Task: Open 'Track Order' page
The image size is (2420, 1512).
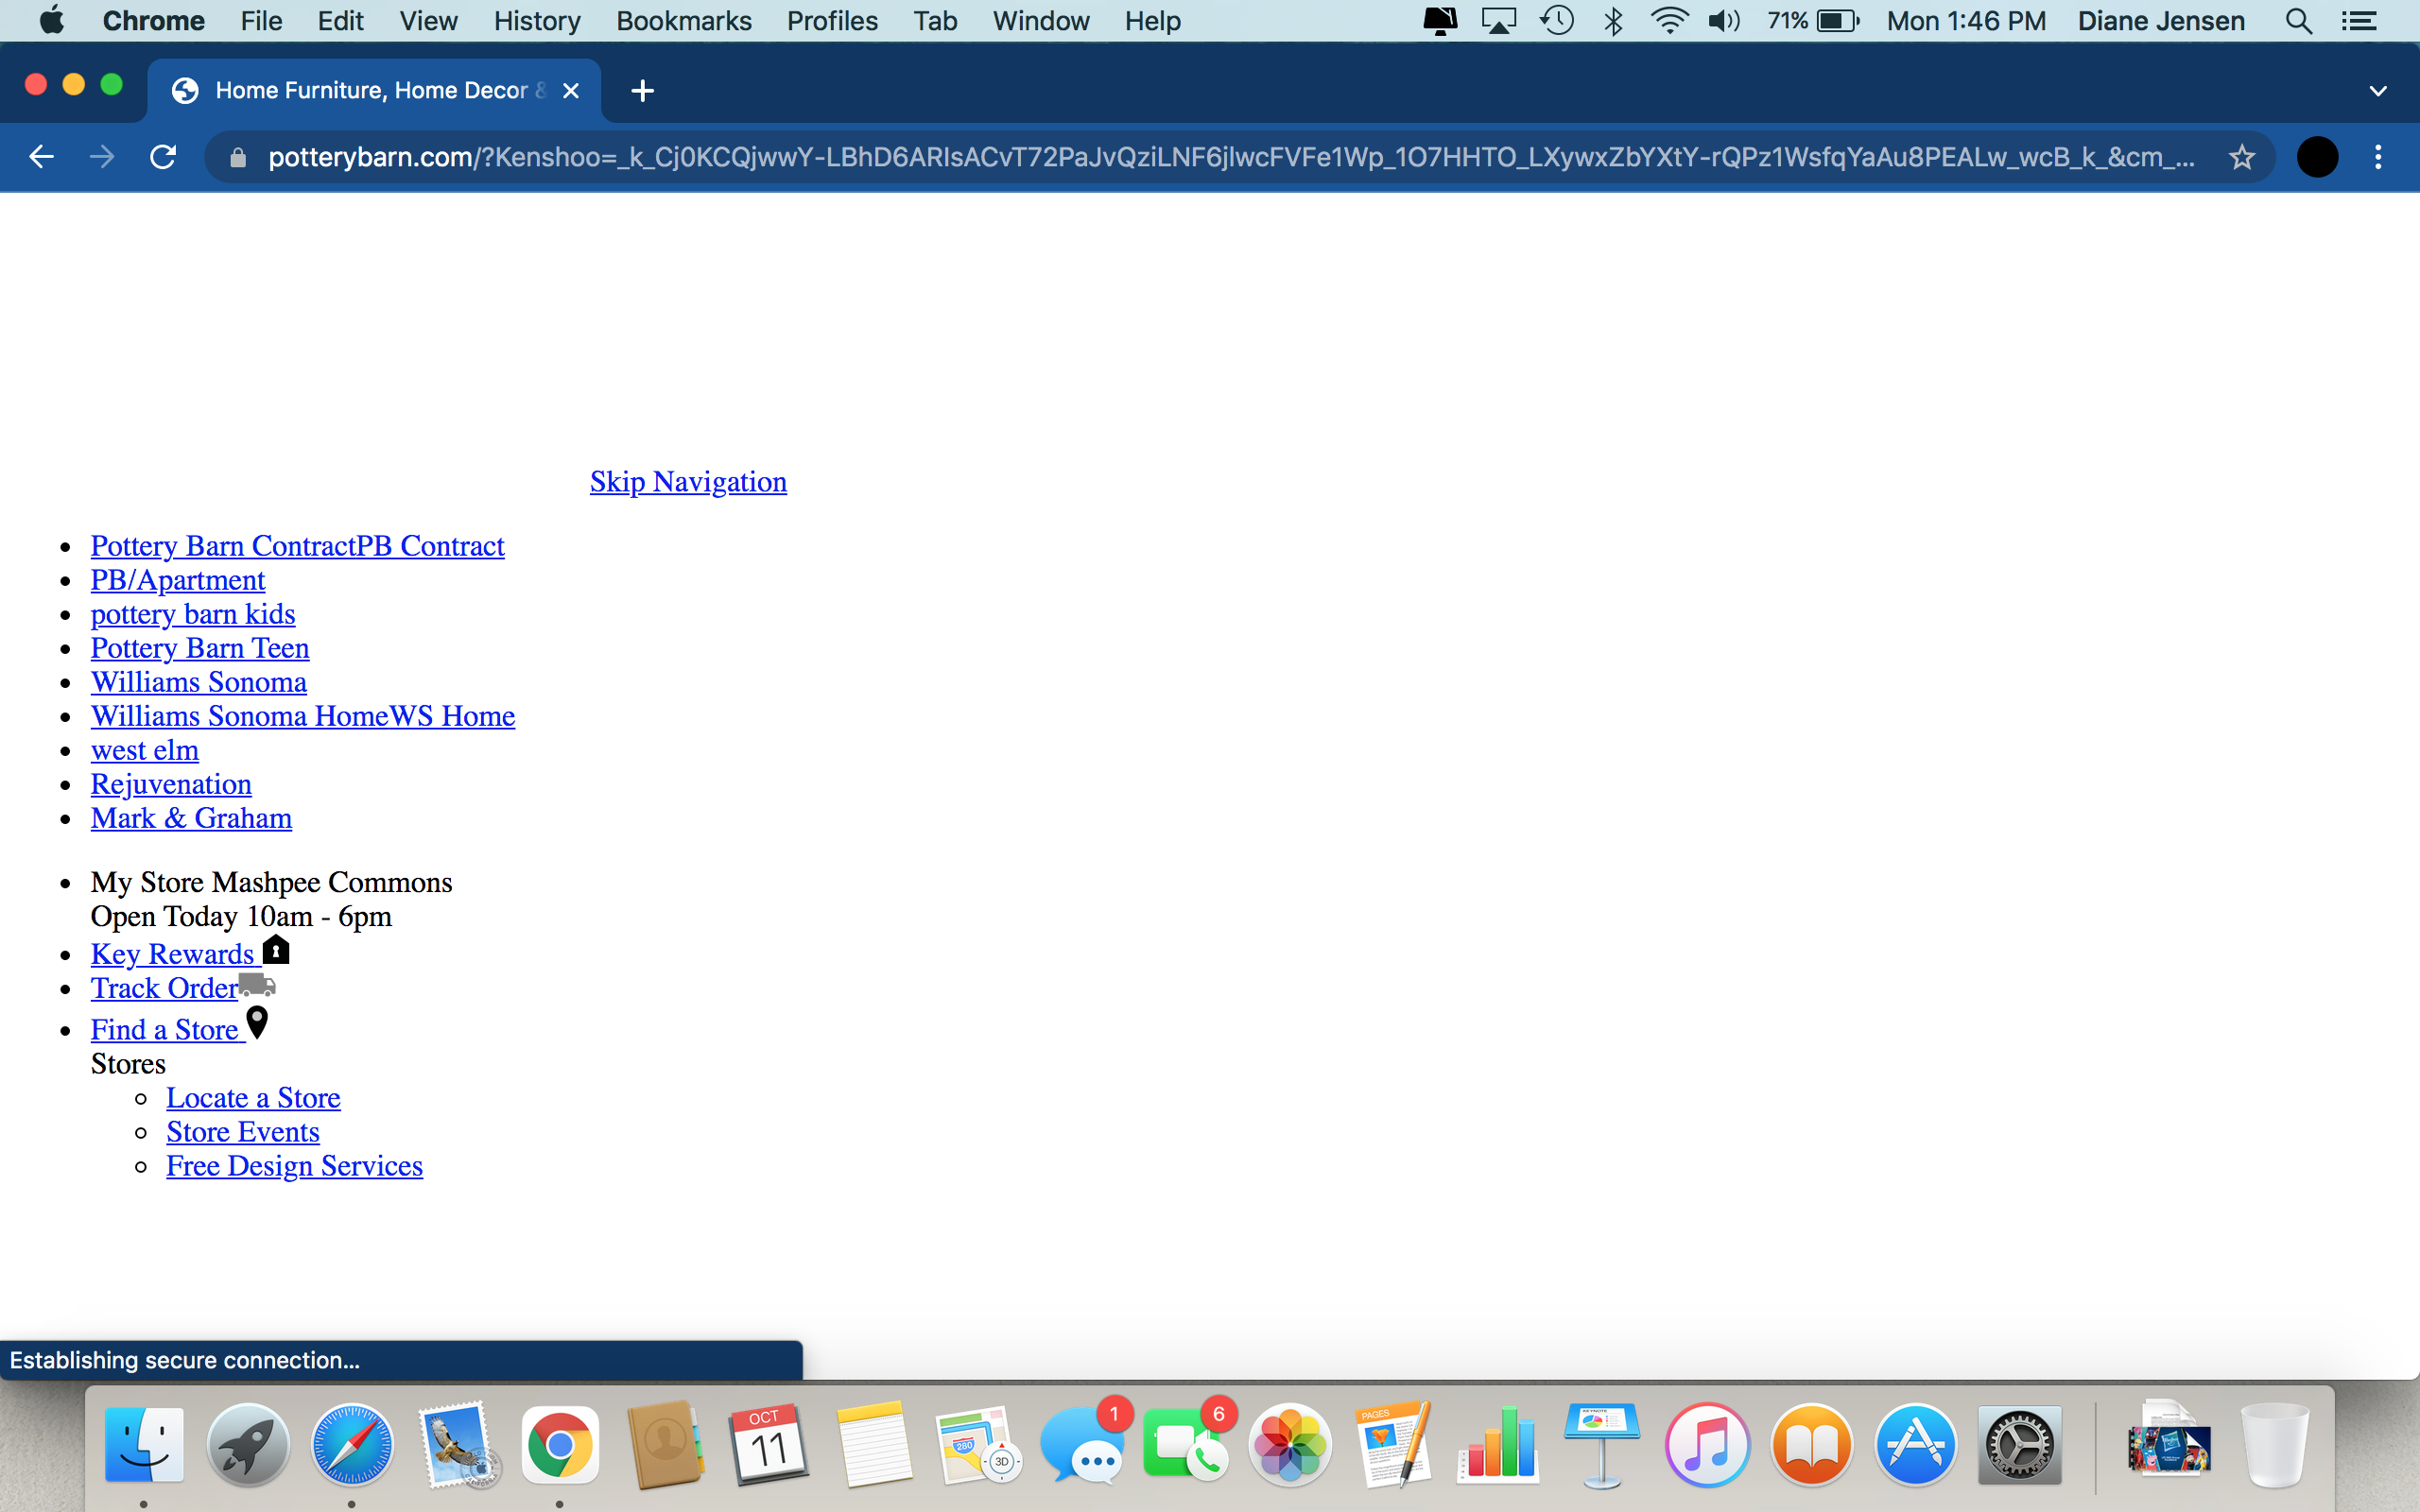Action: point(164,986)
